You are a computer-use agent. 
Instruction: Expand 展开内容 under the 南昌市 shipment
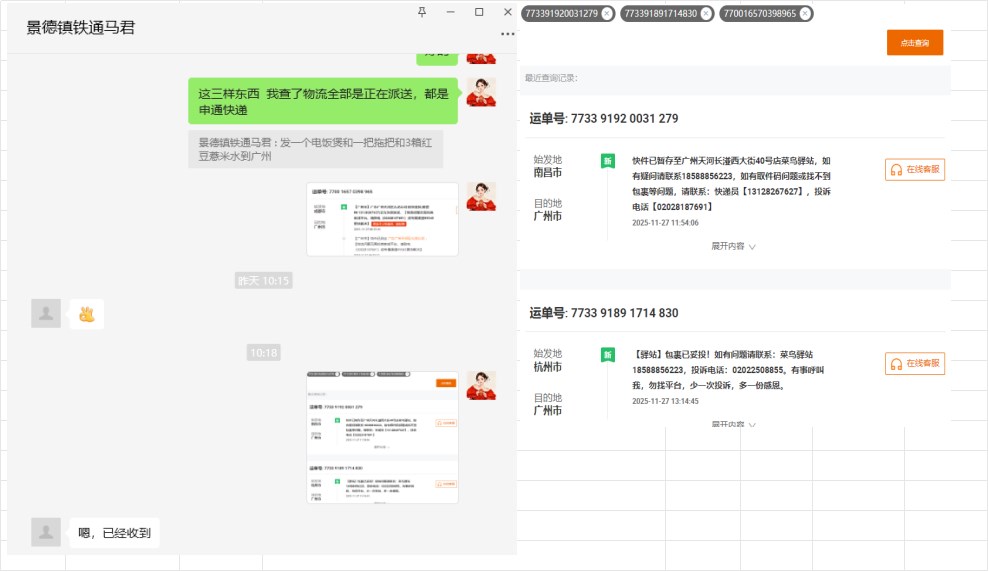click(733, 246)
